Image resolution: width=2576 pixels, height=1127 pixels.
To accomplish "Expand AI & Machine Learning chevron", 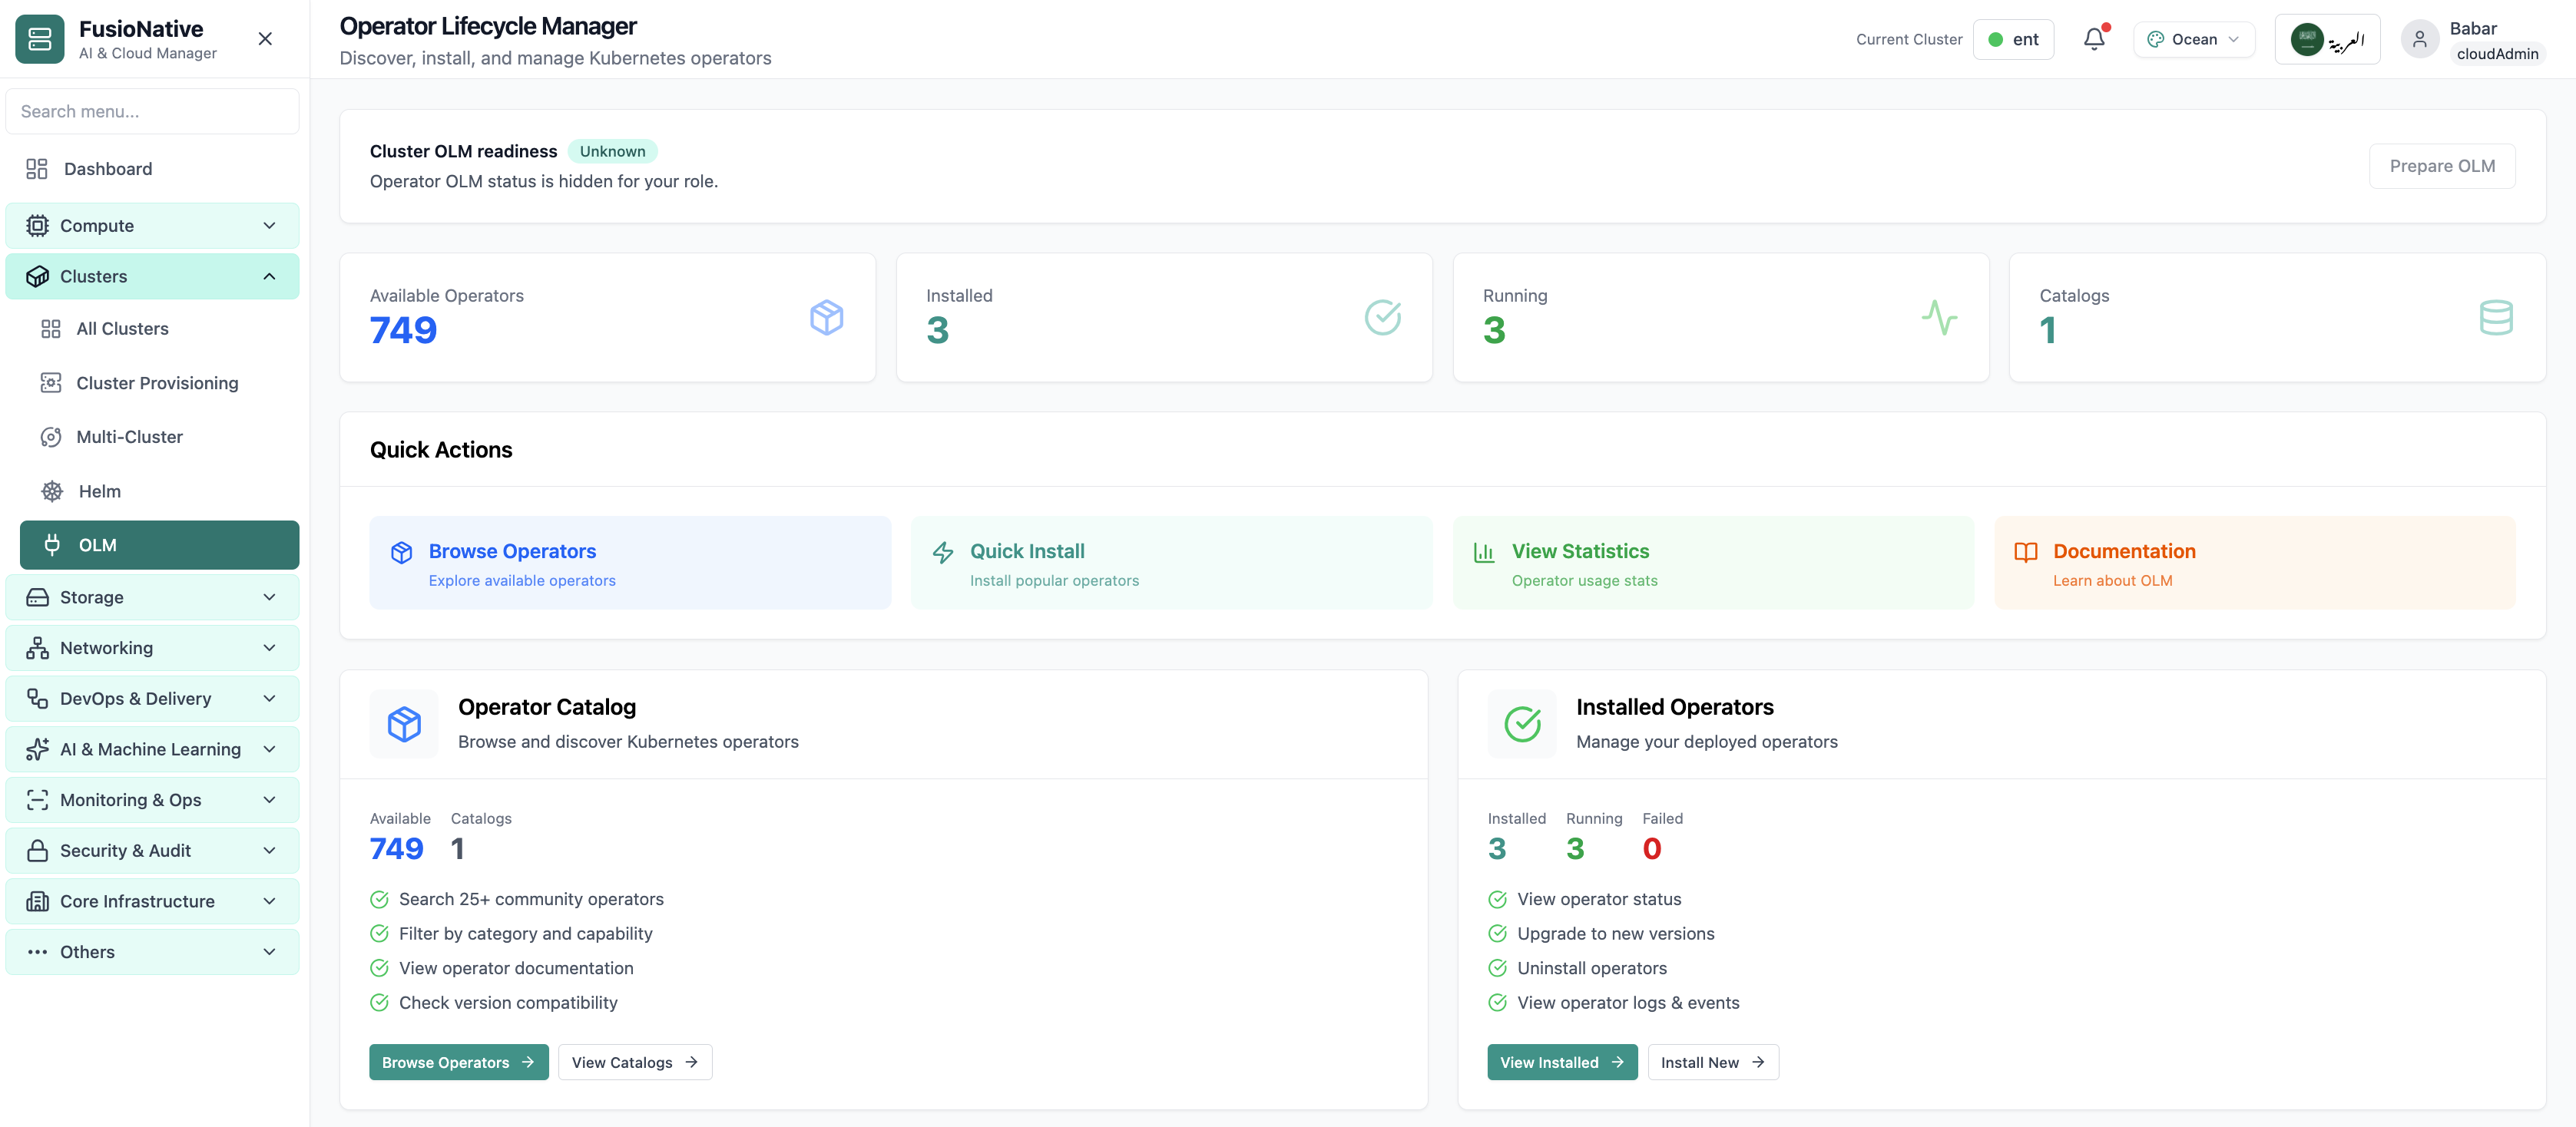I will point(269,750).
